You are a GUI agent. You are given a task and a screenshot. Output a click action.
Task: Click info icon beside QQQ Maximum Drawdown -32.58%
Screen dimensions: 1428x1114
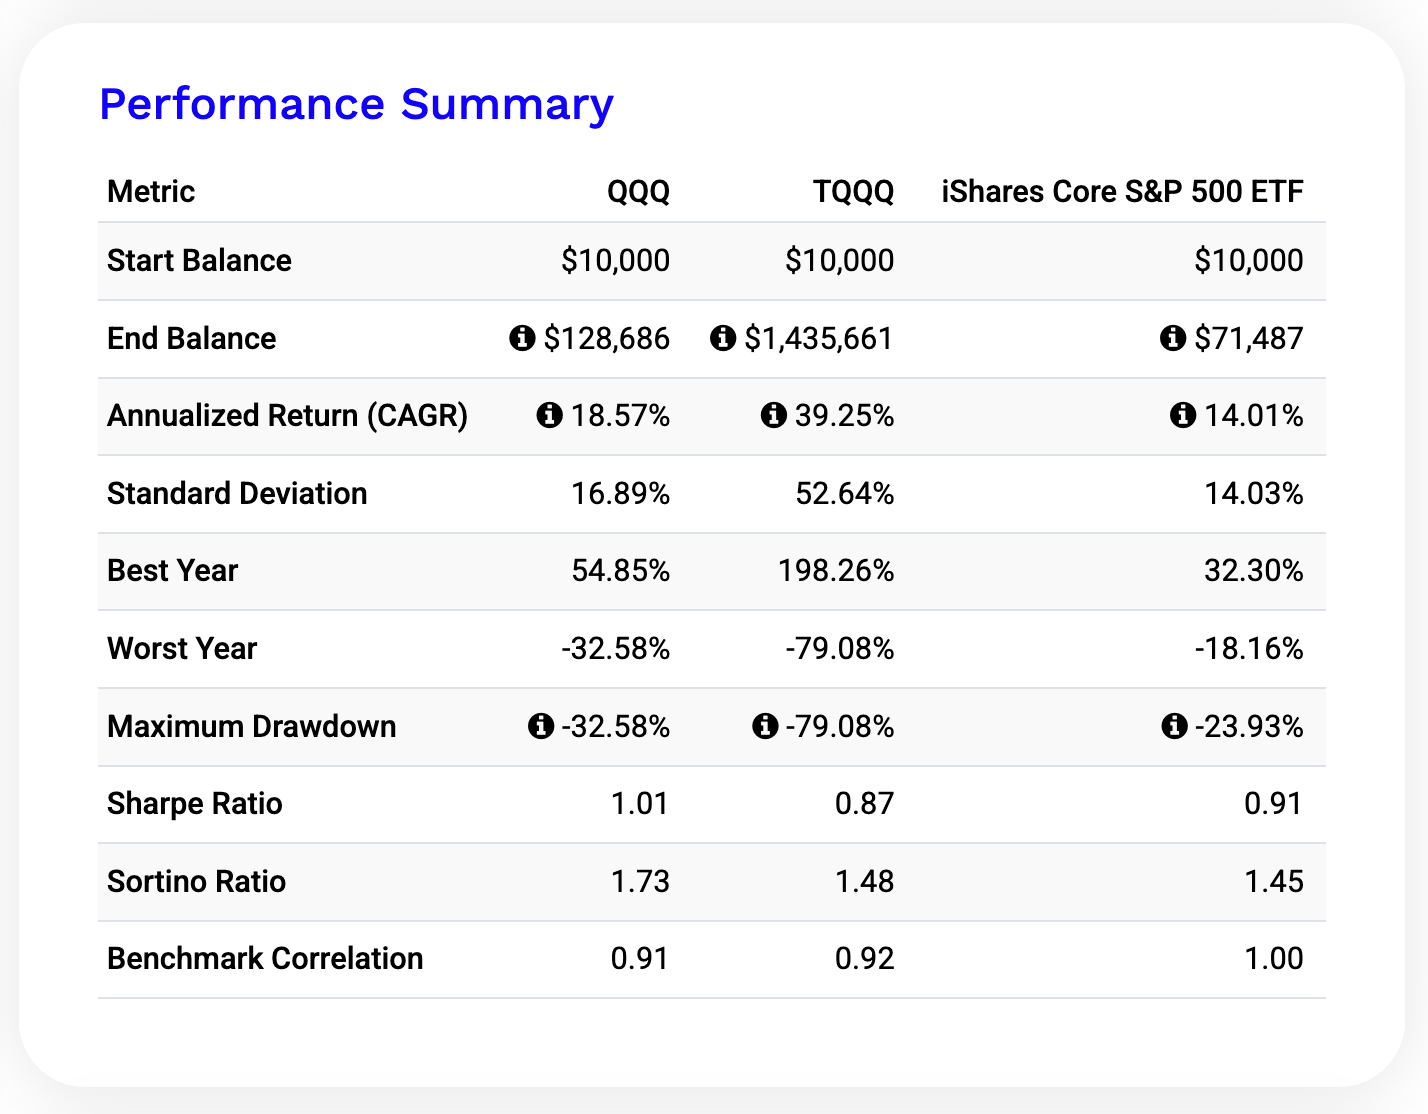pos(540,726)
